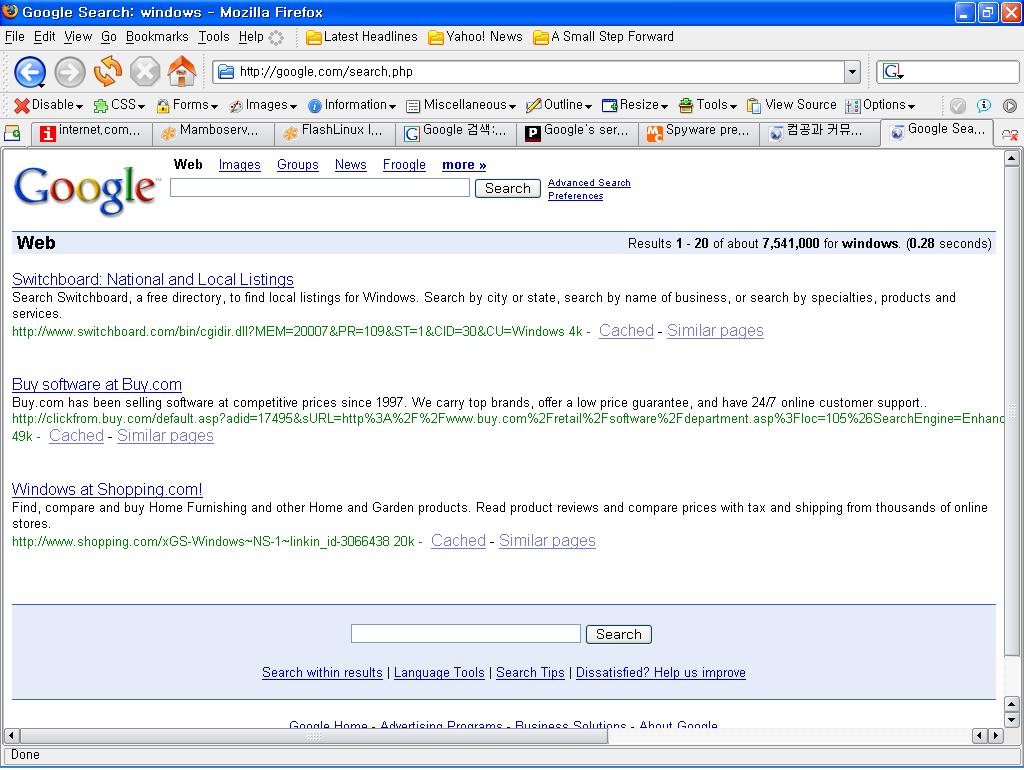Viewport: 1024px width, 770px height.
Task: Open Windows at Shopping.com! result
Action: pos(107,489)
